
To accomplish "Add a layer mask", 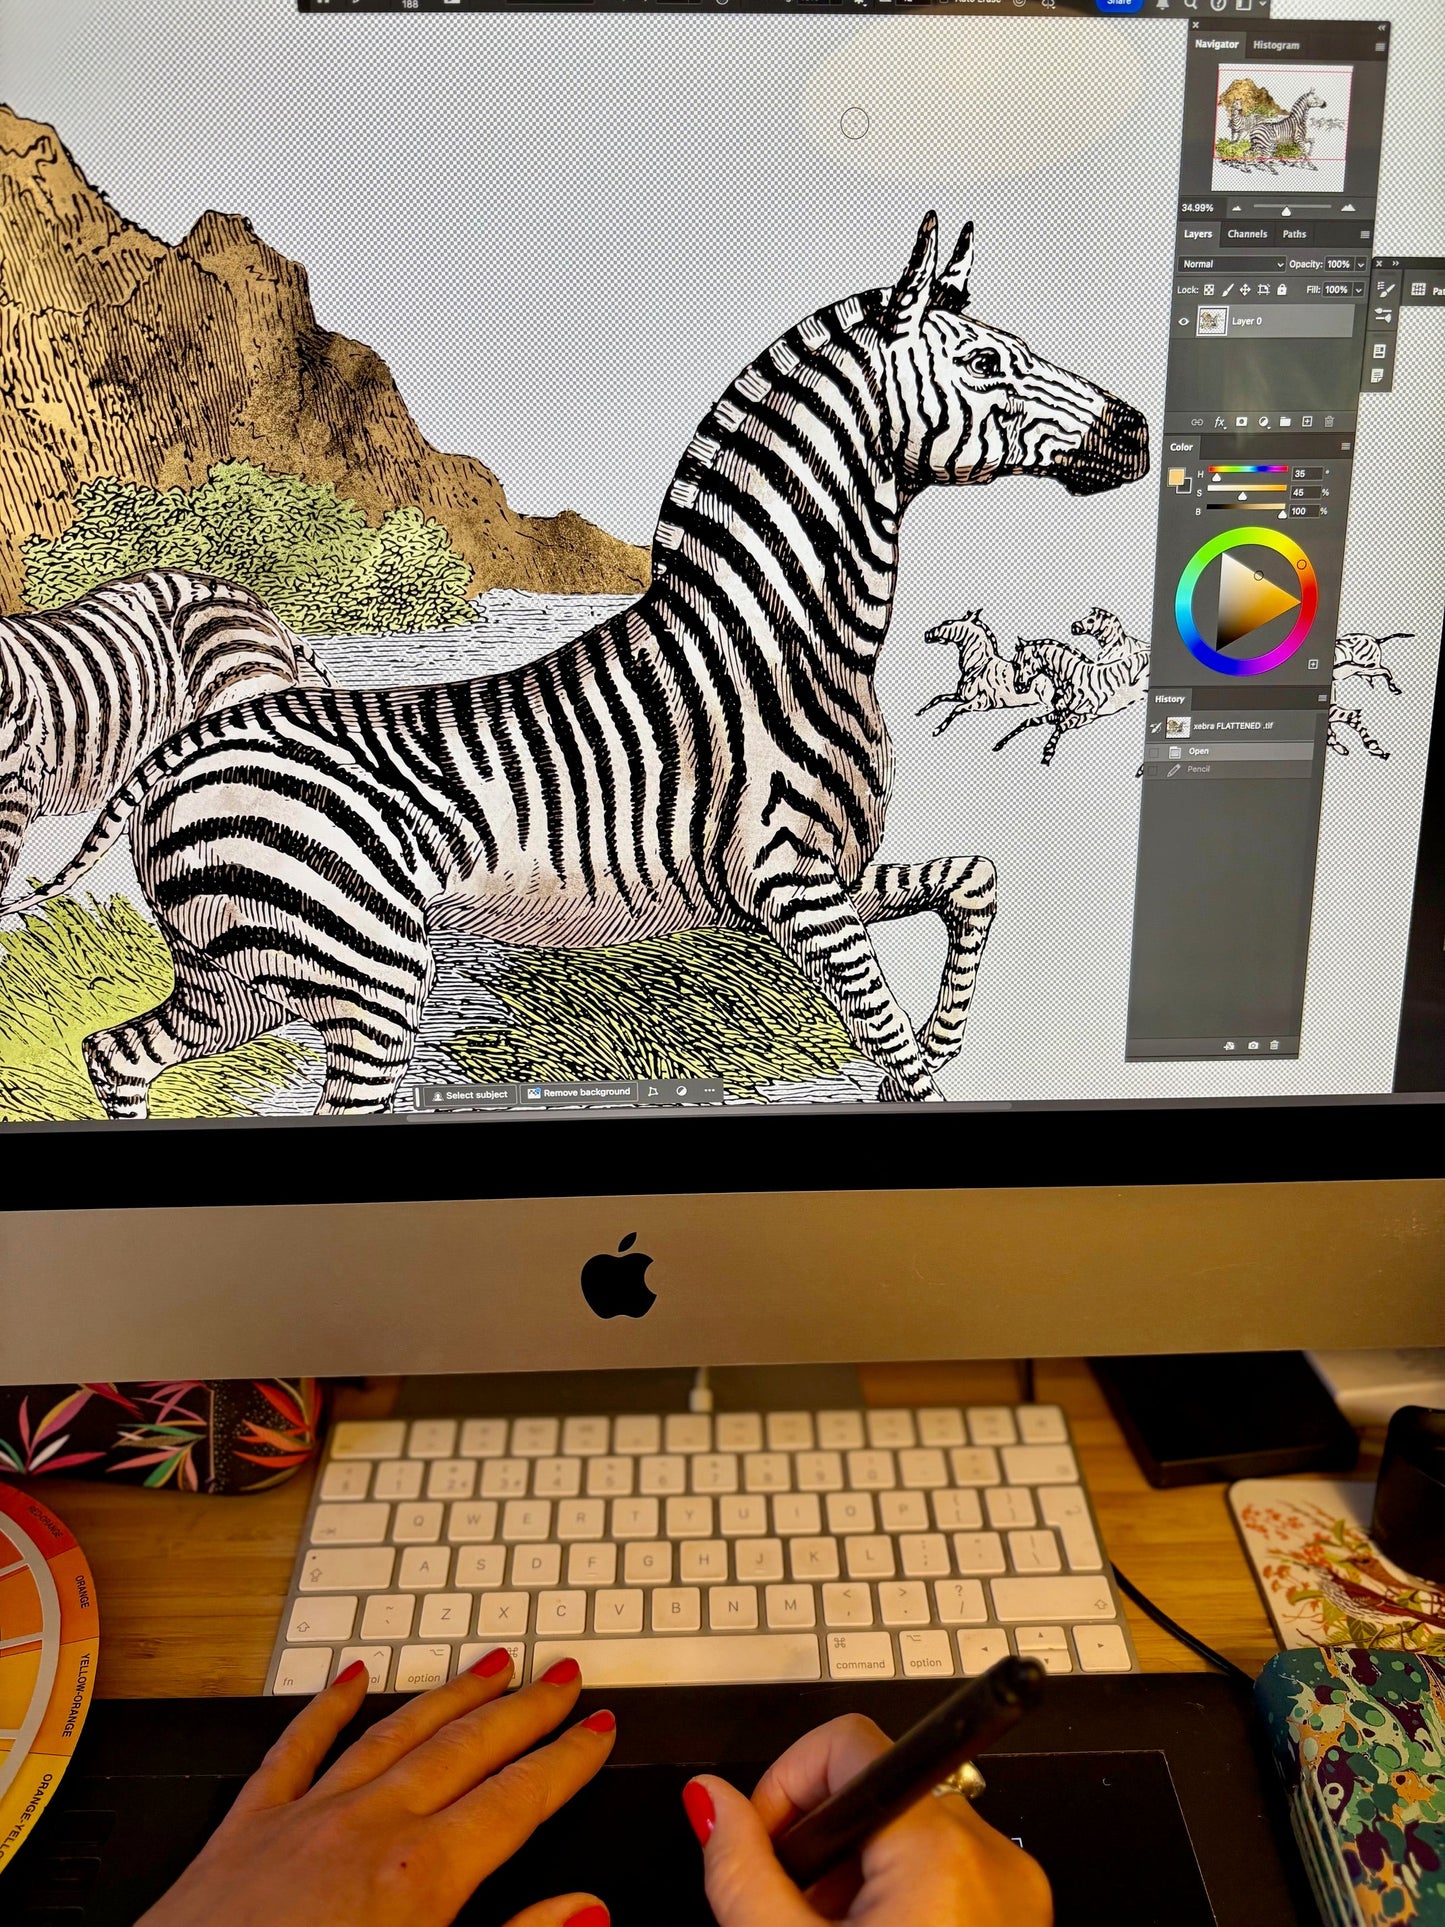I will (x=1242, y=422).
